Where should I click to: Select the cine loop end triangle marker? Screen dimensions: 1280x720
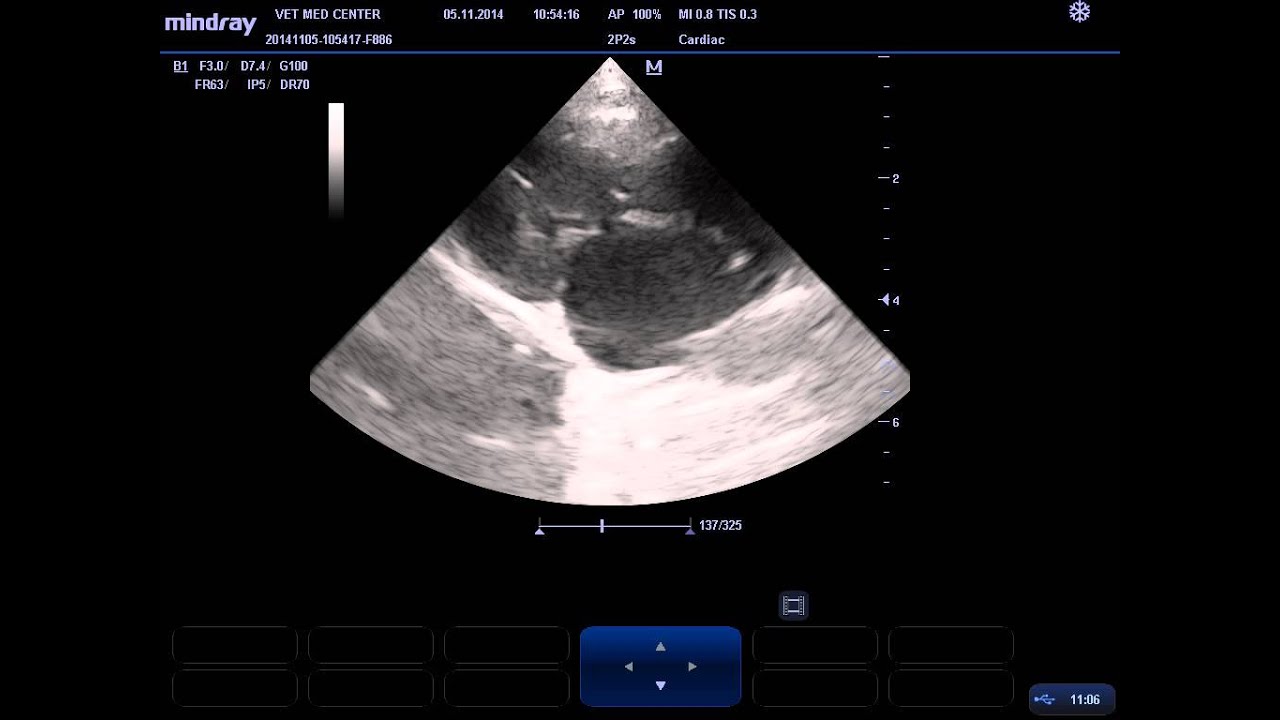click(x=690, y=531)
